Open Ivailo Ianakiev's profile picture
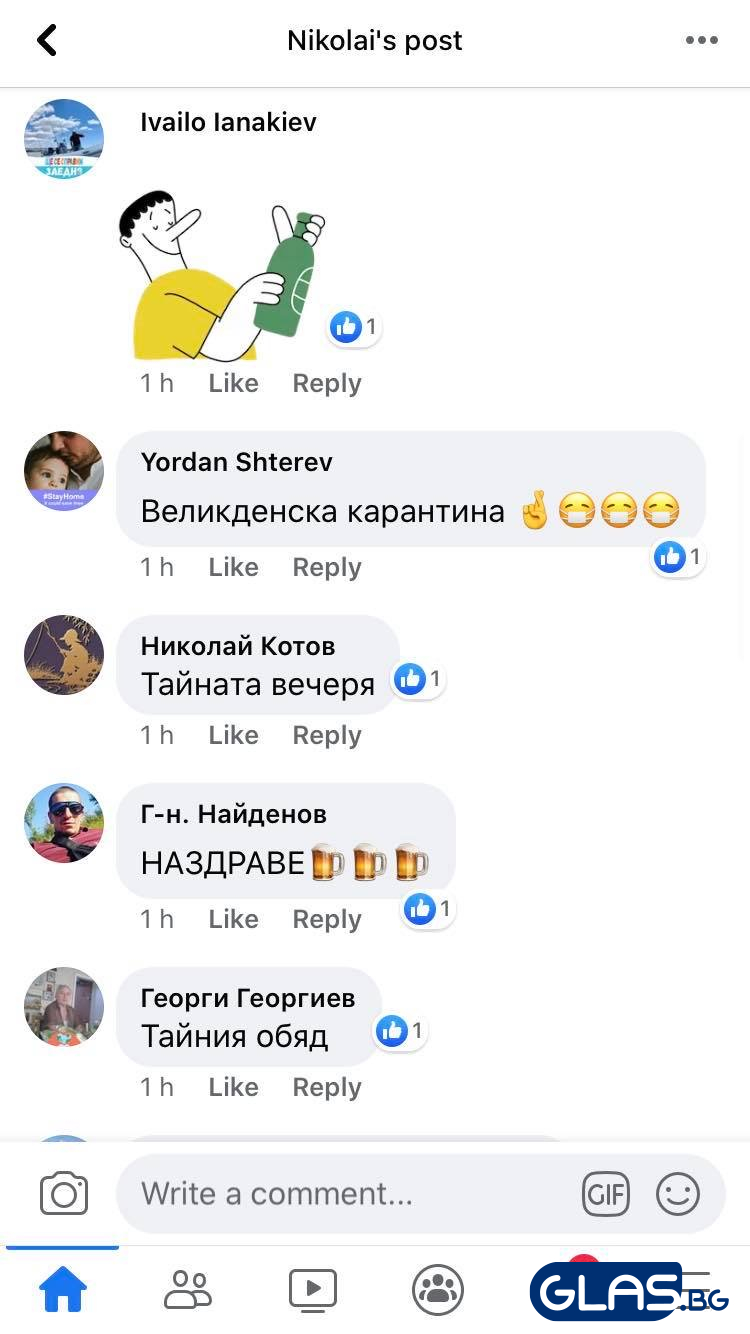 [x=64, y=139]
